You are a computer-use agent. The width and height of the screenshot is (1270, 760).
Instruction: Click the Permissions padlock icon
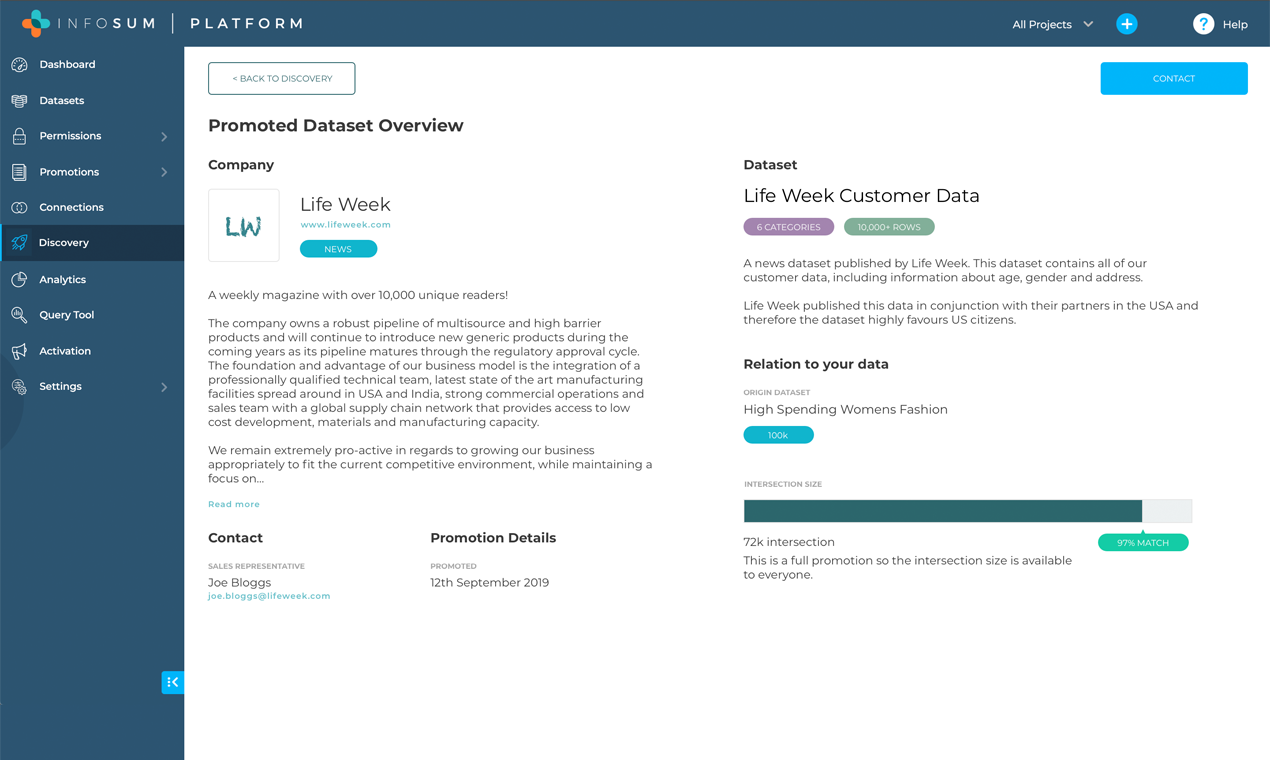19,136
